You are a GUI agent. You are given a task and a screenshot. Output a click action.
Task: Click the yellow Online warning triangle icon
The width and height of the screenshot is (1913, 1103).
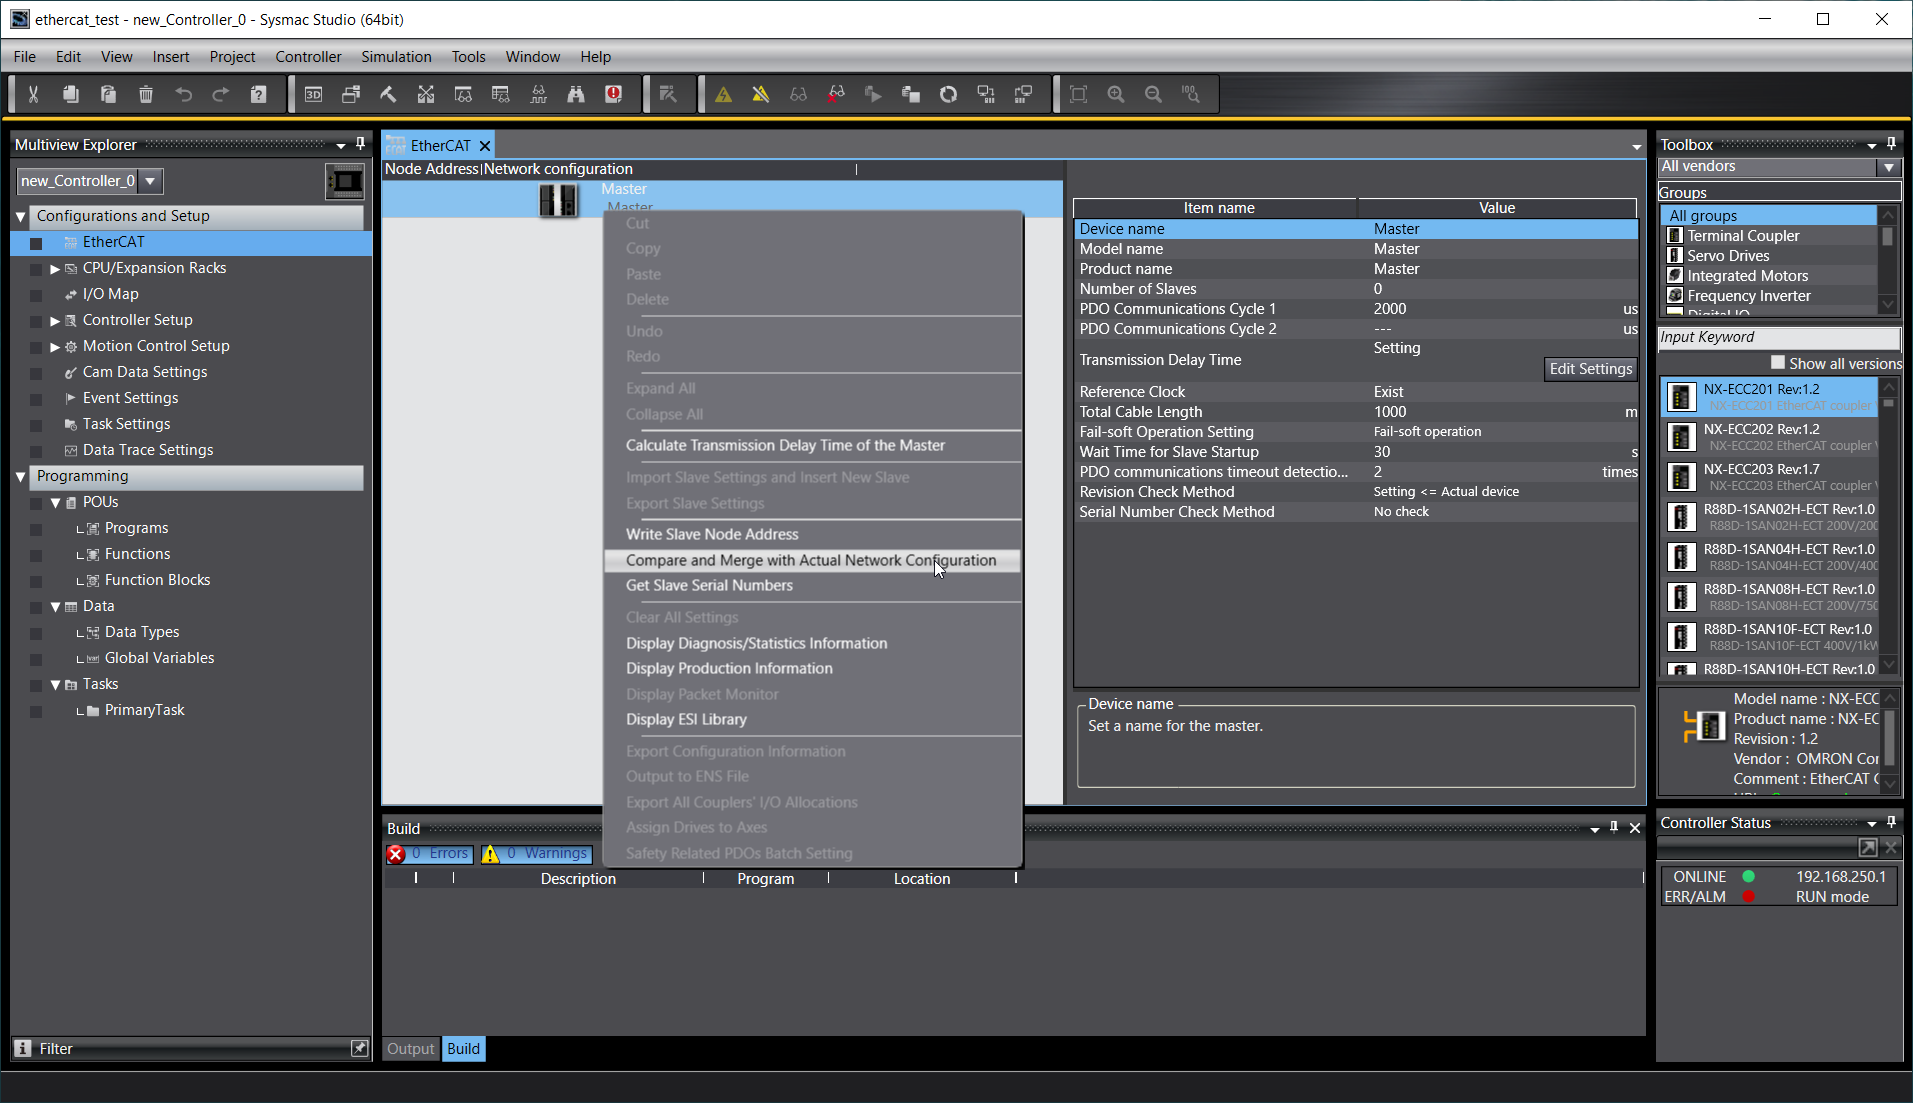click(723, 94)
